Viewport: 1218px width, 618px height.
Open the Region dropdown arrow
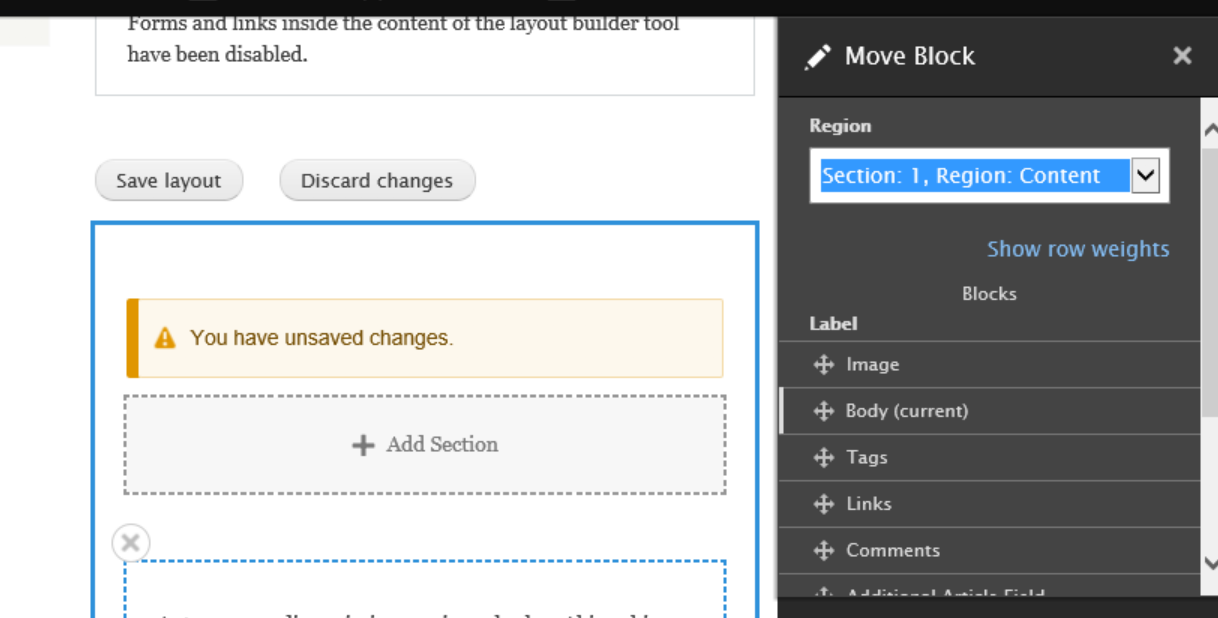pos(1147,175)
